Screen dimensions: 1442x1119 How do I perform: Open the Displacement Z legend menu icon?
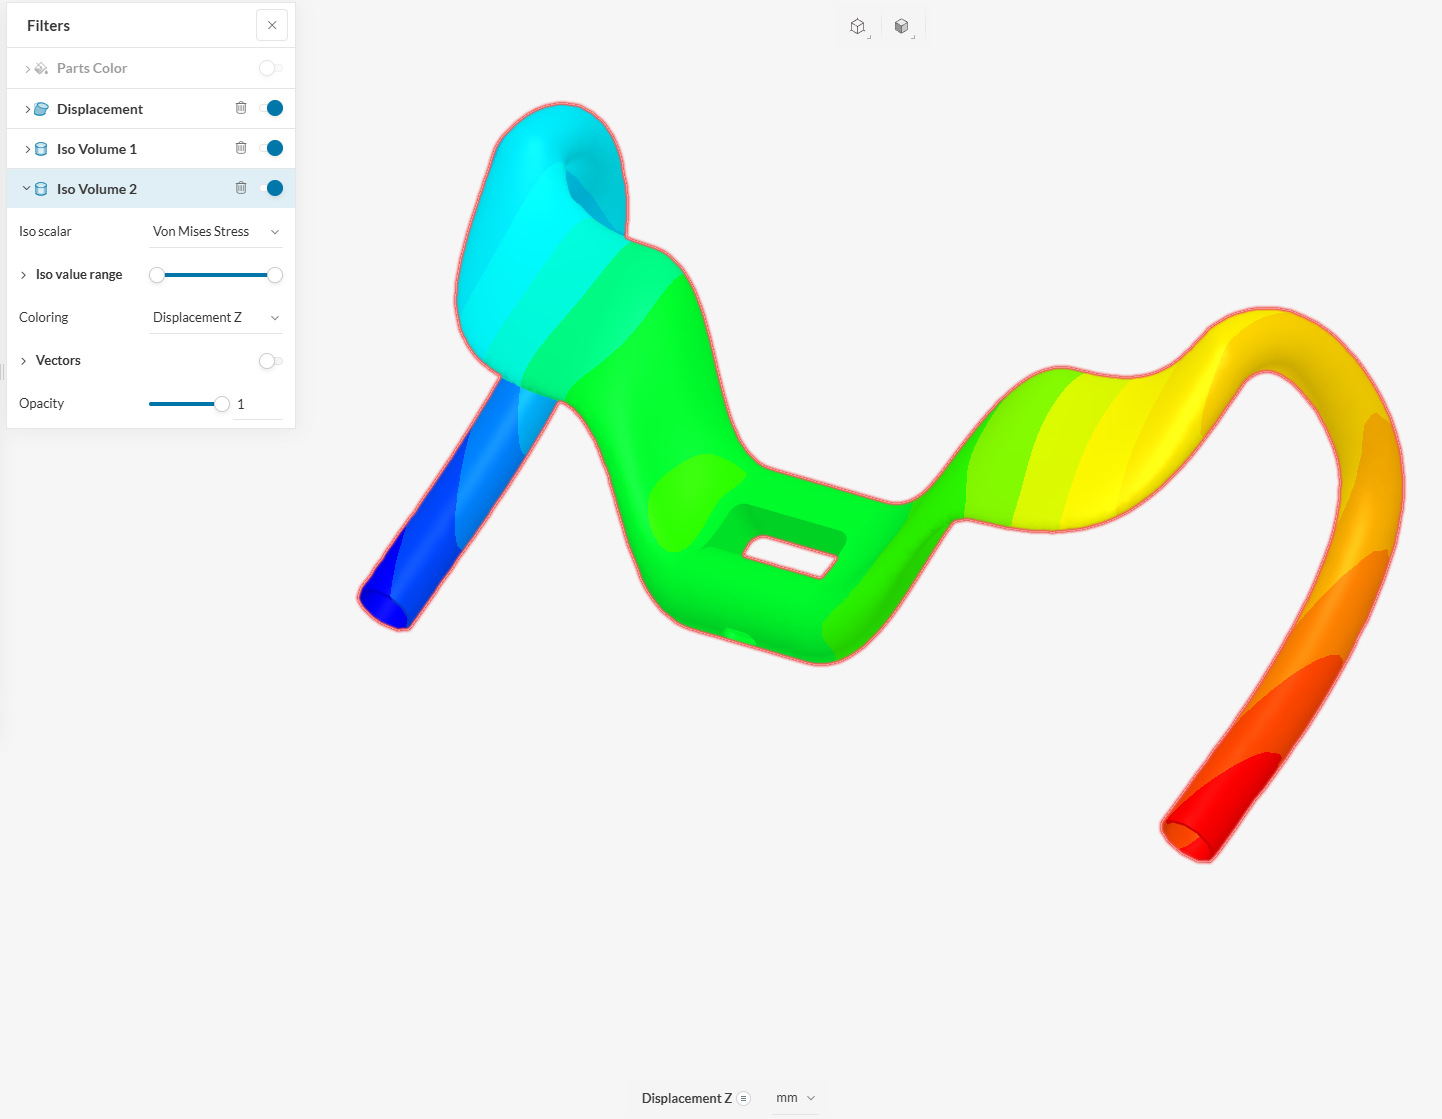744,1098
